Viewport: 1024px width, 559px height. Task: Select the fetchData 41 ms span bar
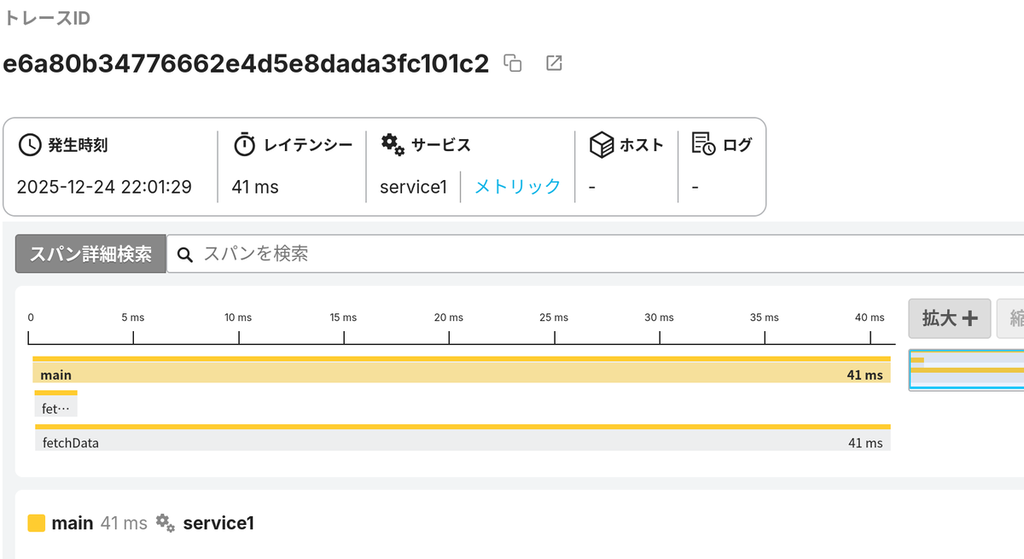click(462, 438)
